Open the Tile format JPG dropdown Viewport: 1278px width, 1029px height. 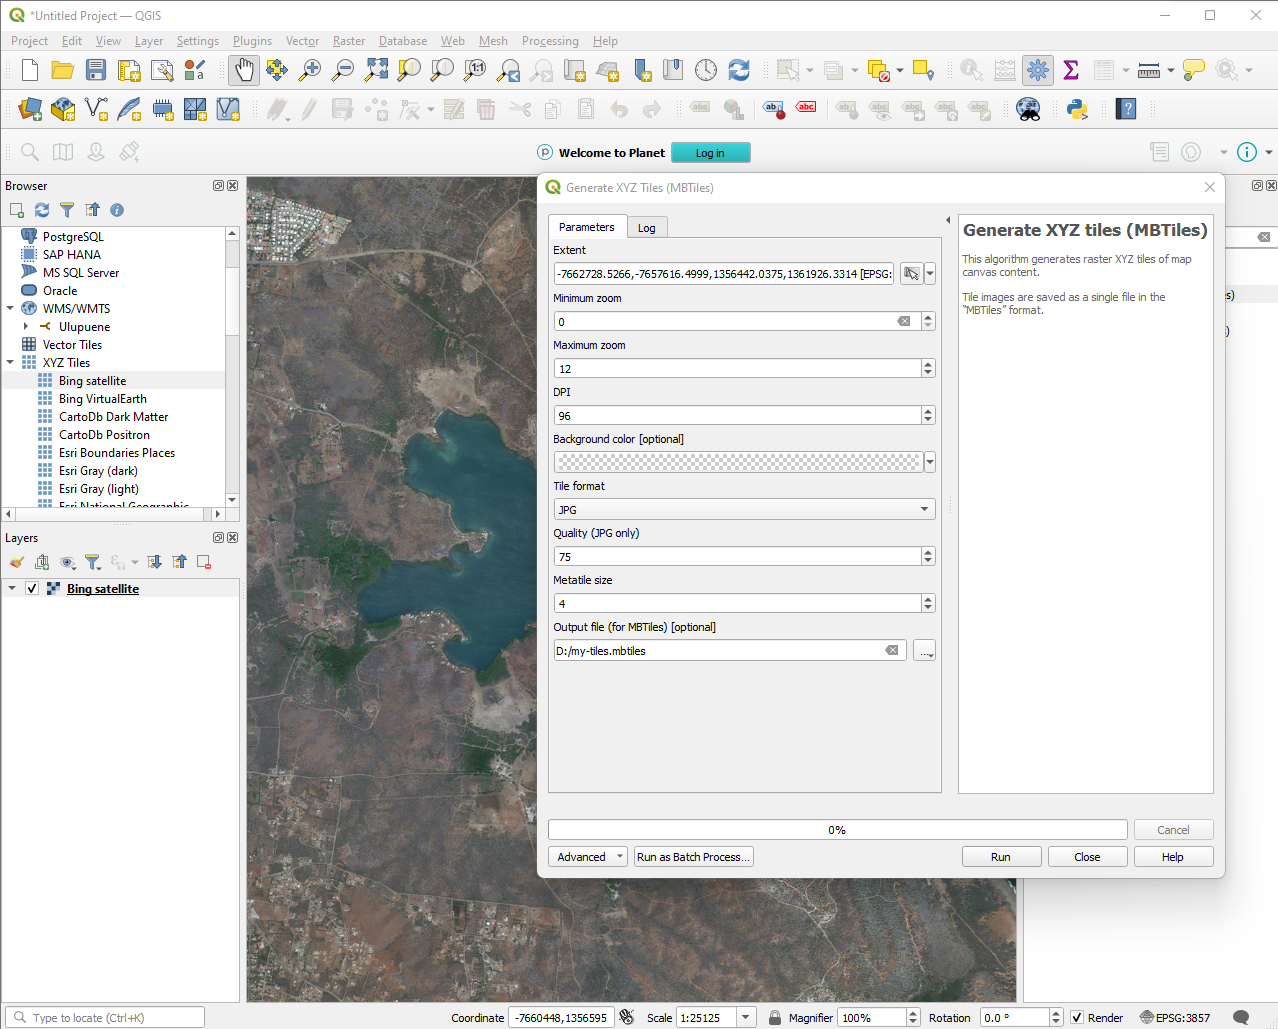pos(744,510)
